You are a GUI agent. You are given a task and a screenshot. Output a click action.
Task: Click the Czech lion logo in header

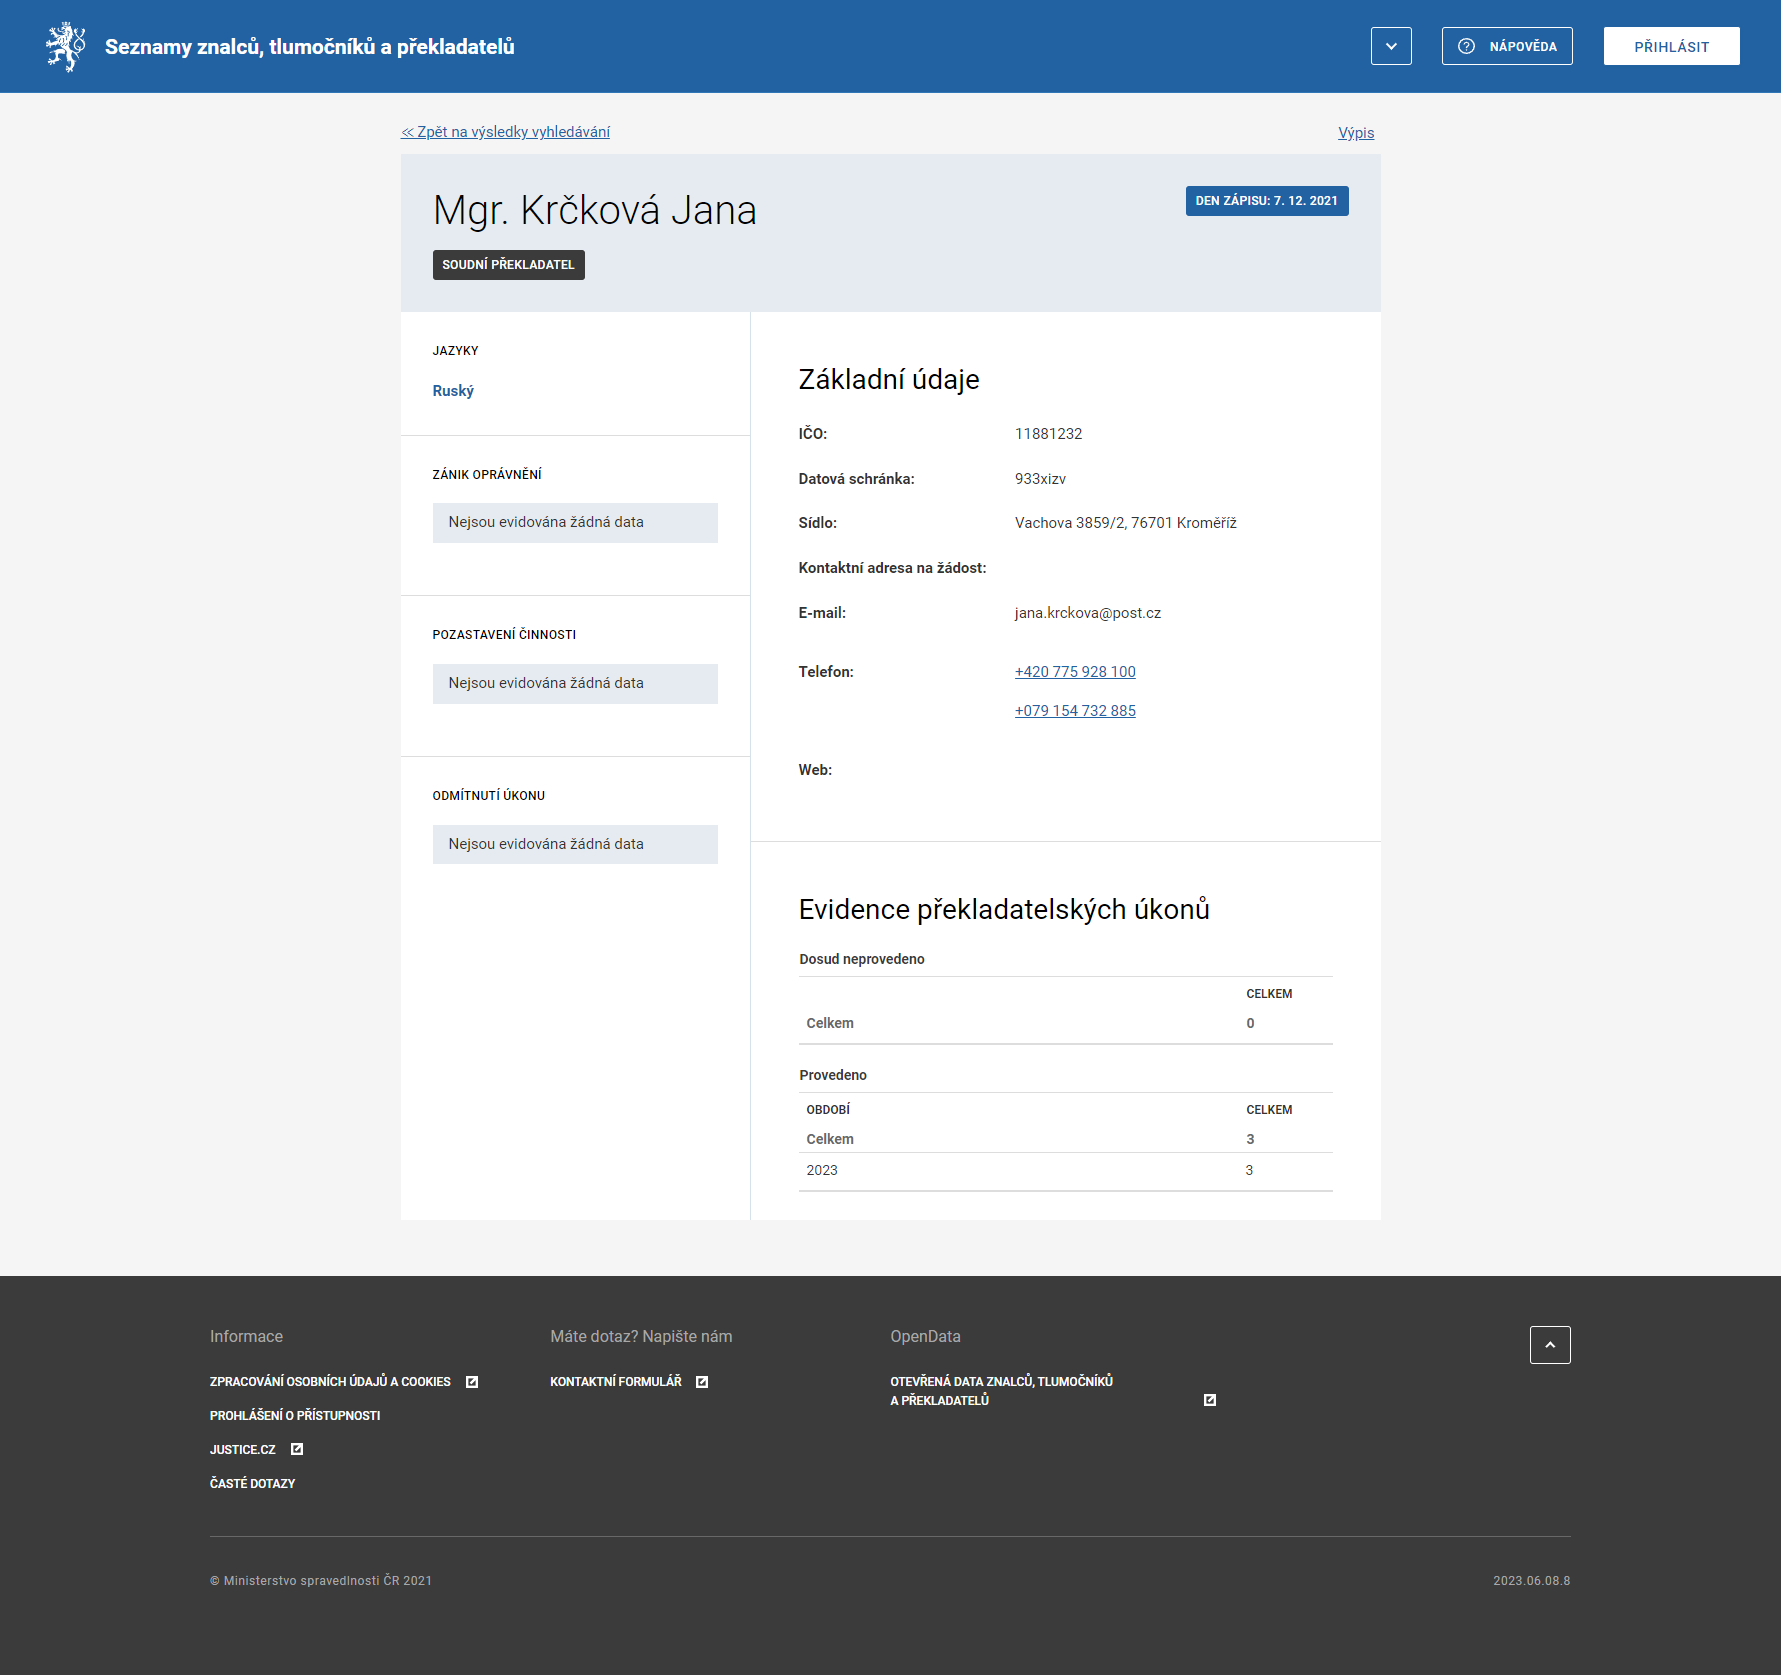coord(66,47)
